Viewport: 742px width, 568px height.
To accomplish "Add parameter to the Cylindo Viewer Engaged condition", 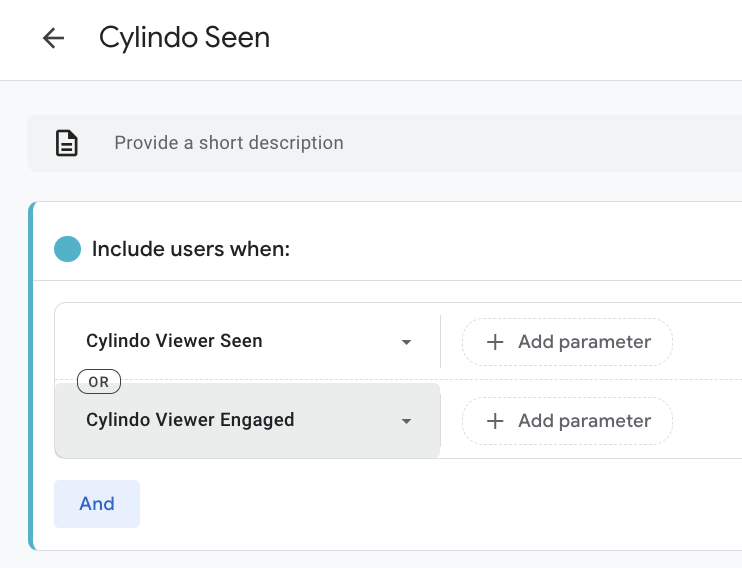I will click(567, 421).
